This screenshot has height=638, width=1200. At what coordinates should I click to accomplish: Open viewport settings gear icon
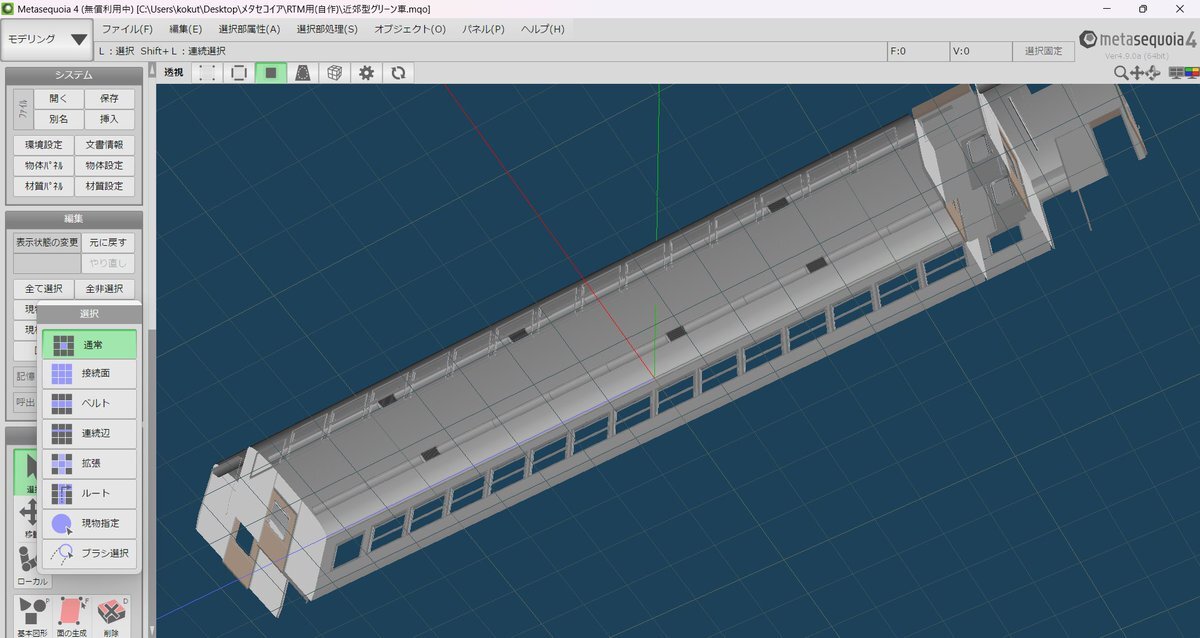[366, 73]
